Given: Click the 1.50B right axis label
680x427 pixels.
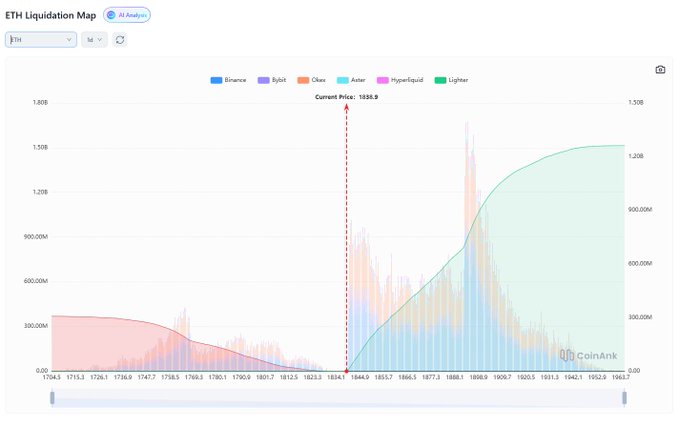Looking at the screenshot, I should click(x=636, y=103).
